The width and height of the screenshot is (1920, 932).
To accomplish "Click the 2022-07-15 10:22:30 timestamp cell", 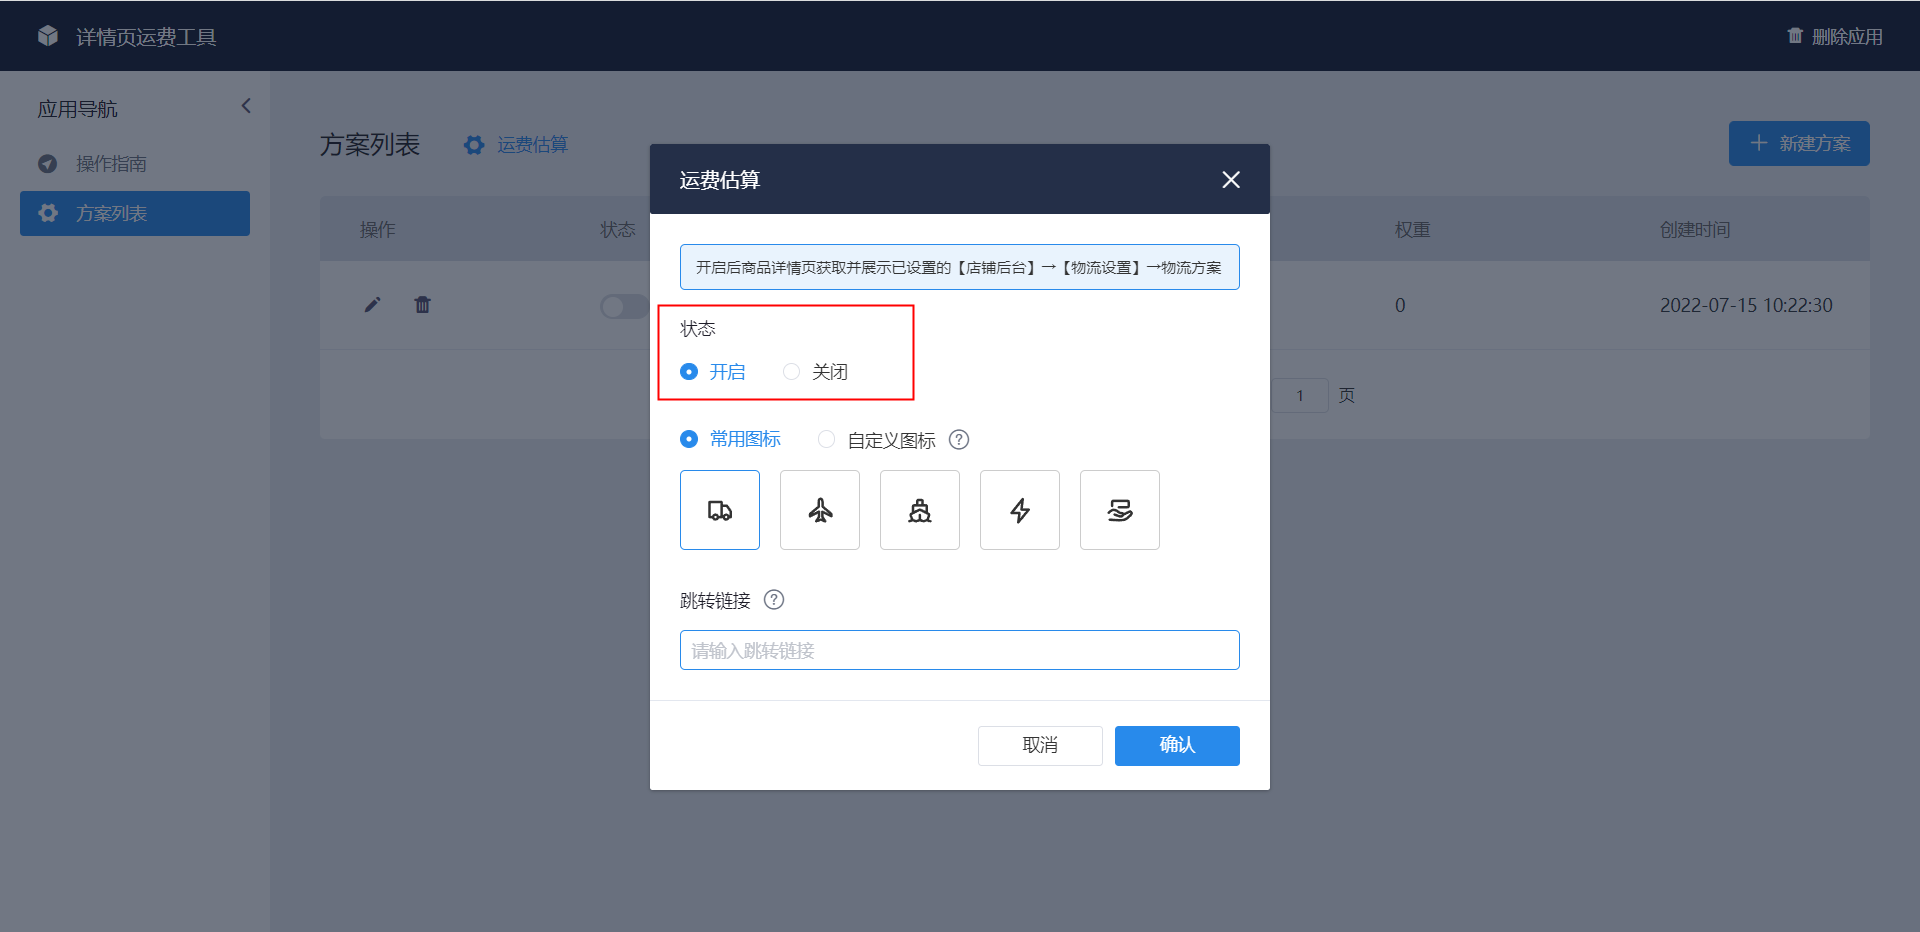I will click(x=1746, y=305).
